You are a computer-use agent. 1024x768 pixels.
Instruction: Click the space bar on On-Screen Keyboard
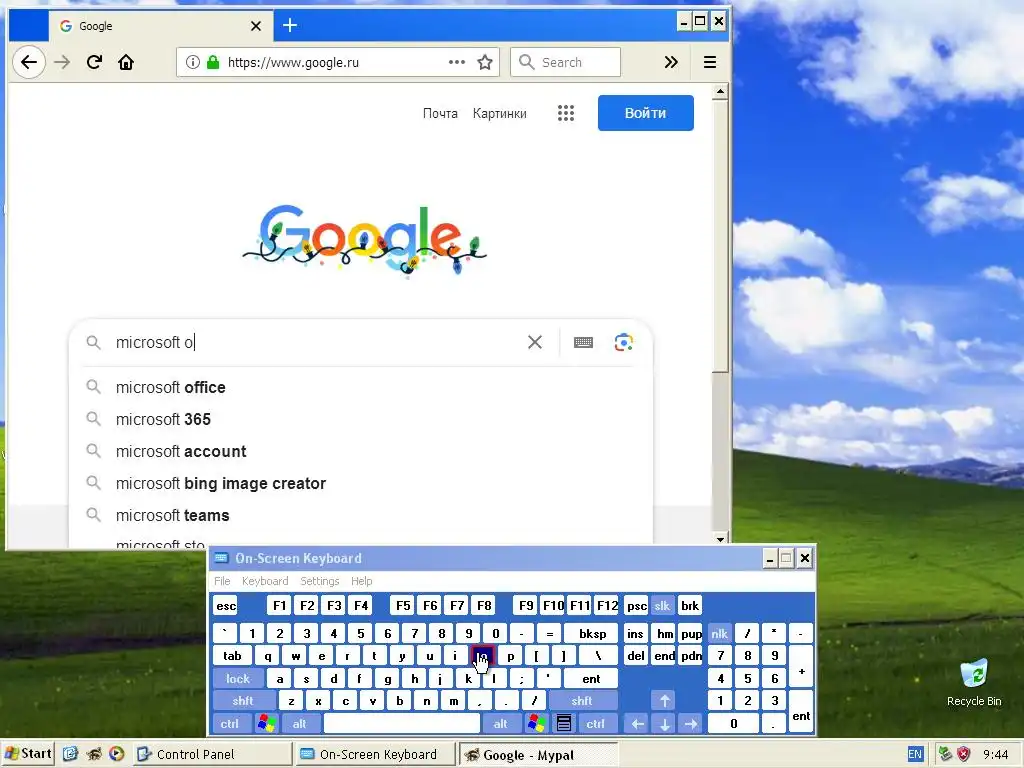pos(402,724)
